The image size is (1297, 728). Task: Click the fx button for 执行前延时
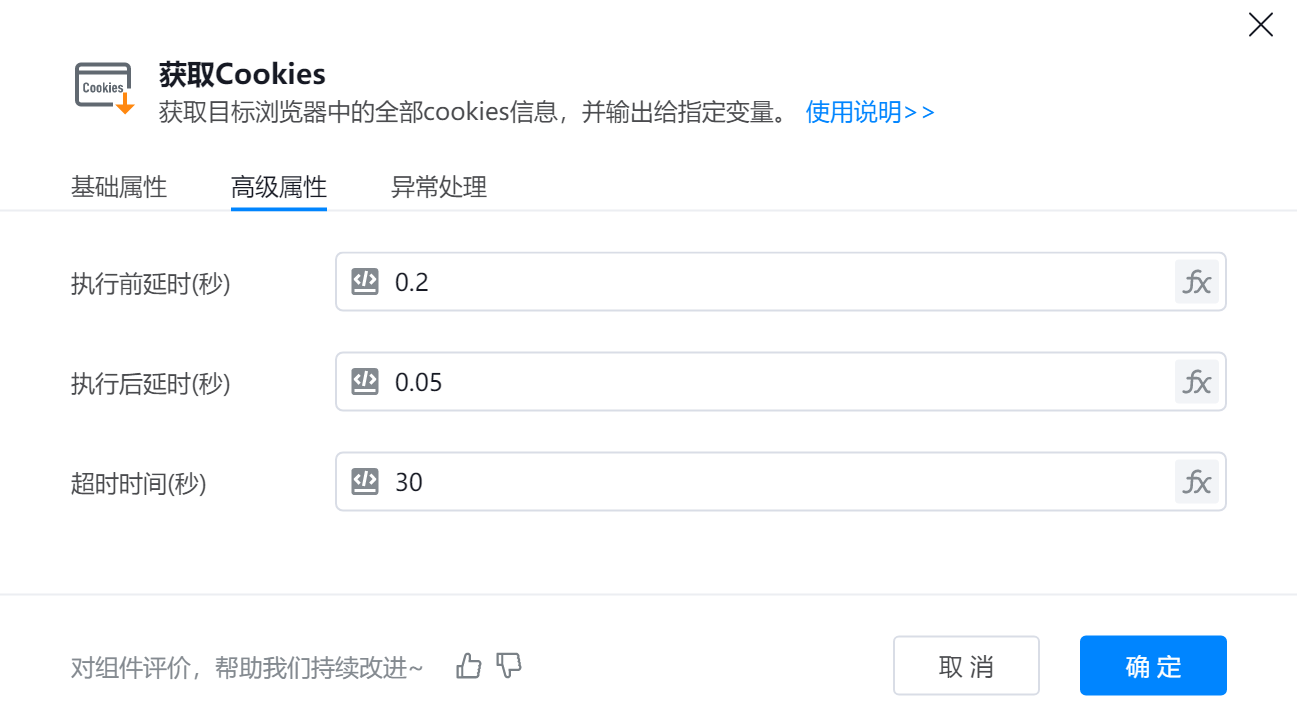click(x=1196, y=282)
